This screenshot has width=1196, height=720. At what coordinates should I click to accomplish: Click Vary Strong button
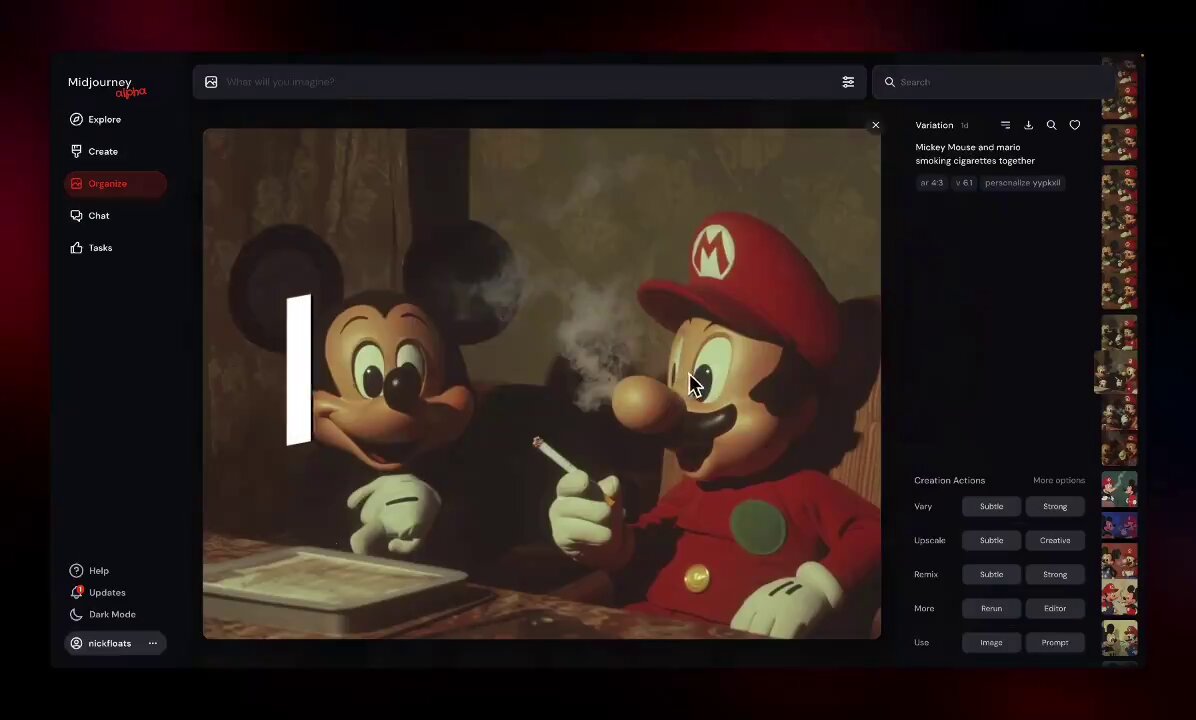pyautogui.click(x=1055, y=506)
